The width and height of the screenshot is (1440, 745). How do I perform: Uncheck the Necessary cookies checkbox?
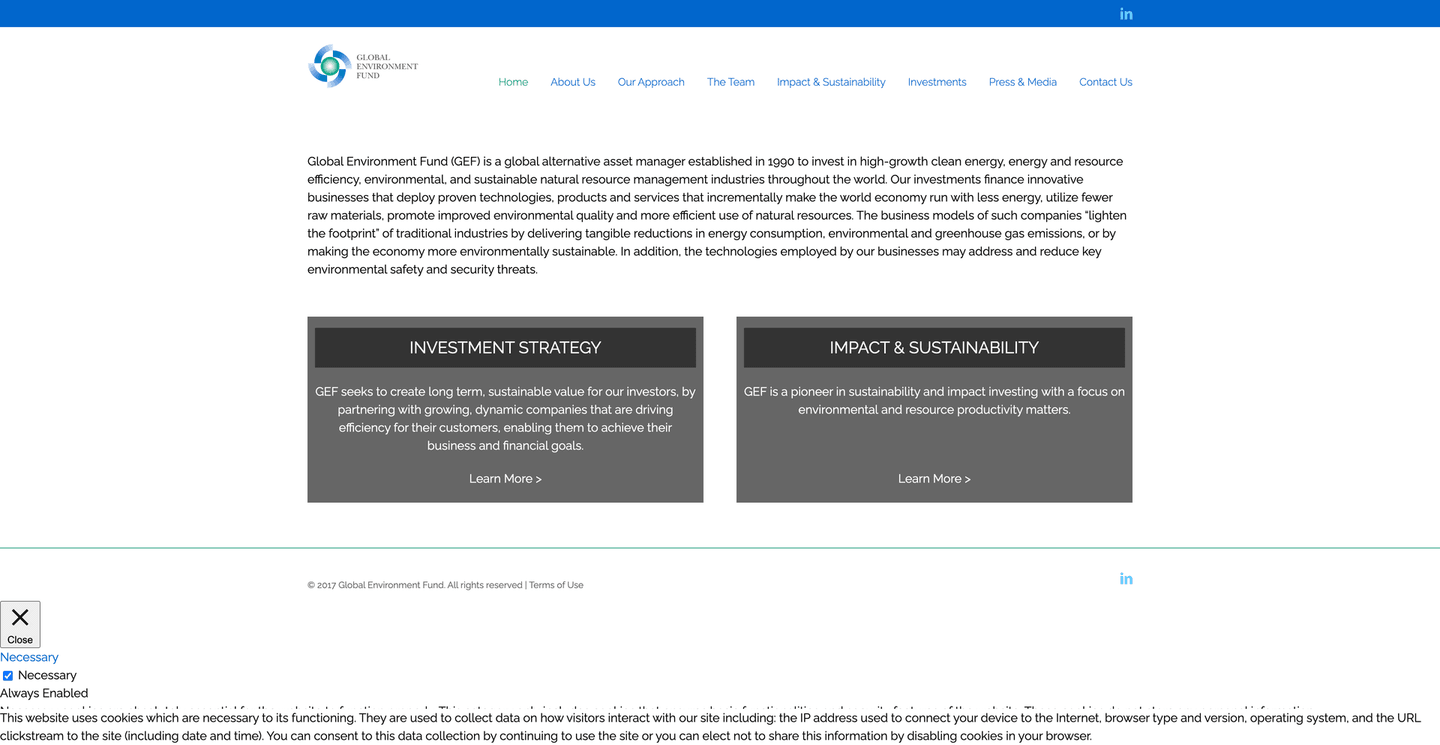point(8,675)
